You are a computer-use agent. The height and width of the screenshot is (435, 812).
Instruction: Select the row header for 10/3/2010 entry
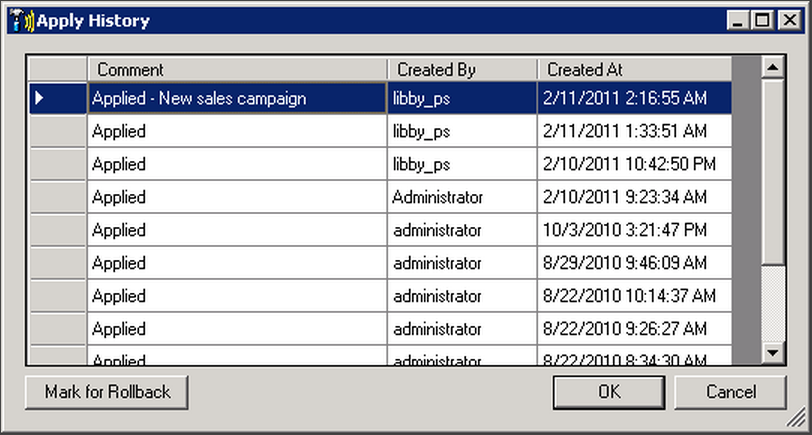pos(58,230)
